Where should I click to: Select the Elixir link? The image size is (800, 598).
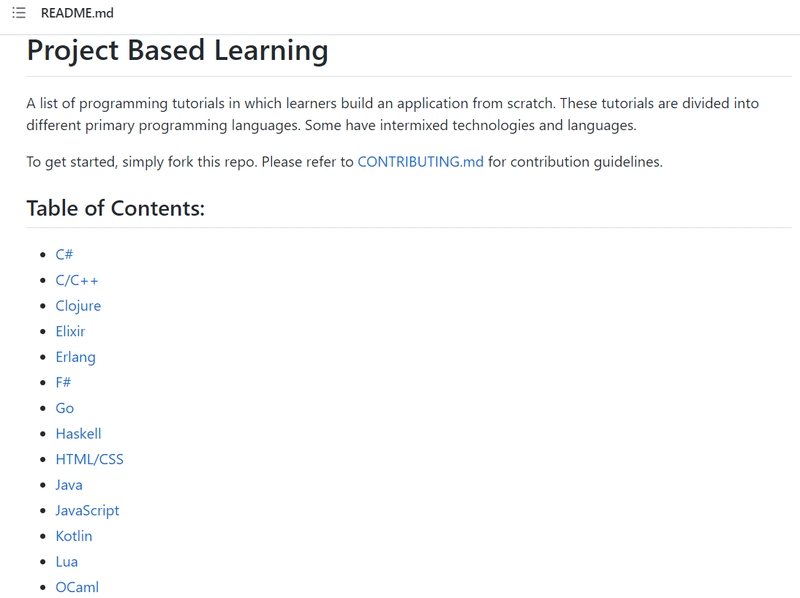[70, 331]
